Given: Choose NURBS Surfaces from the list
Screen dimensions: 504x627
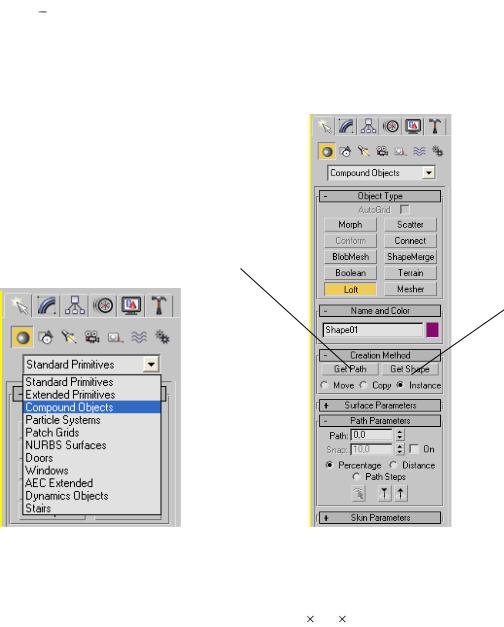Looking at the screenshot, I should (x=92, y=445).
